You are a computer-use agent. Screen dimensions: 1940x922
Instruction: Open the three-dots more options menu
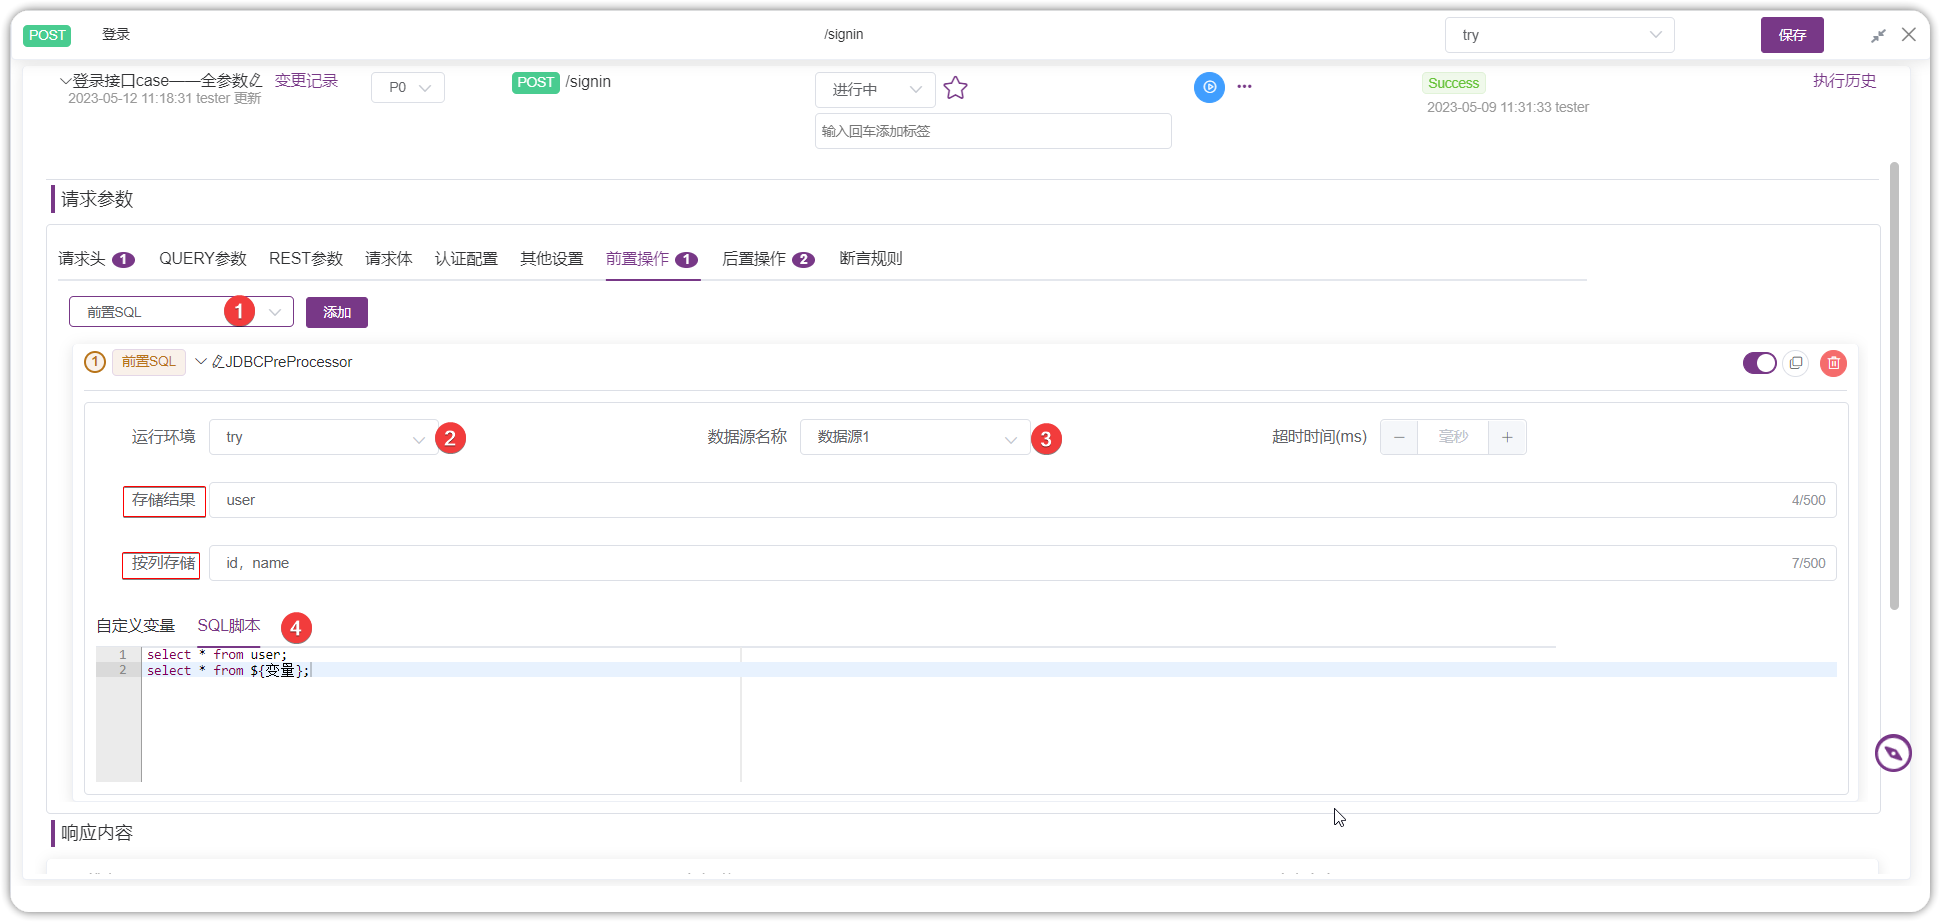[x=1244, y=87]
